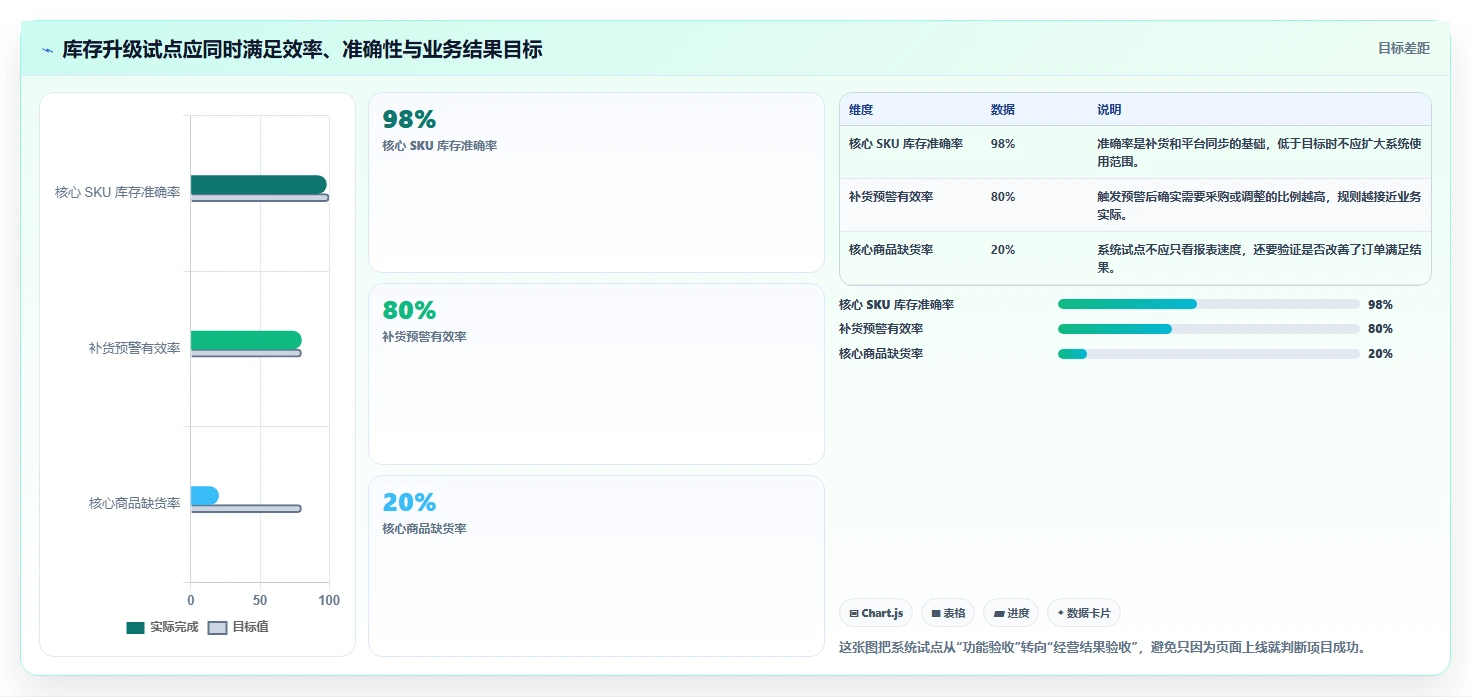This screenshot has height=697, width=1471.
Task: Click the 98% data card
Action: [596, 182]
